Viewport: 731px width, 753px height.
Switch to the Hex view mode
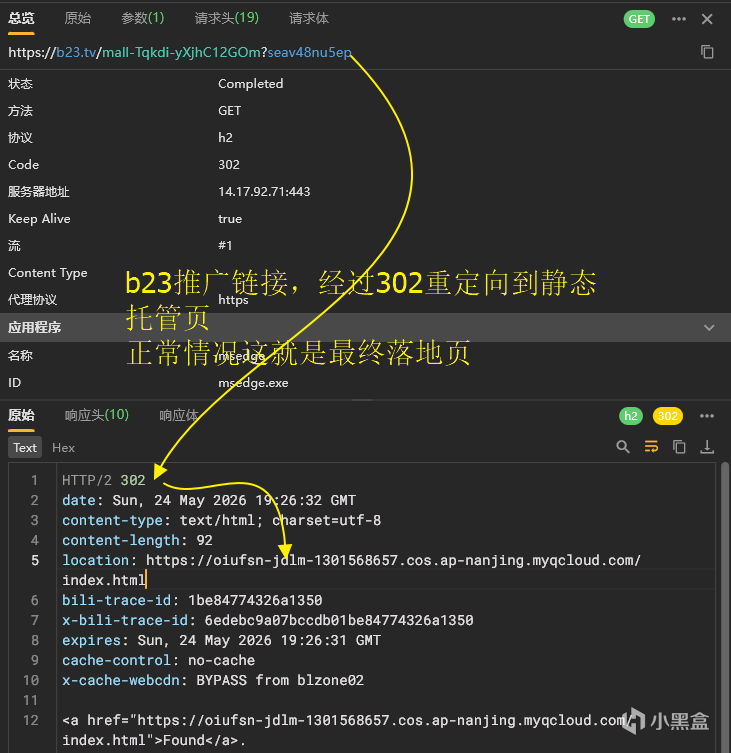point(63,448)
